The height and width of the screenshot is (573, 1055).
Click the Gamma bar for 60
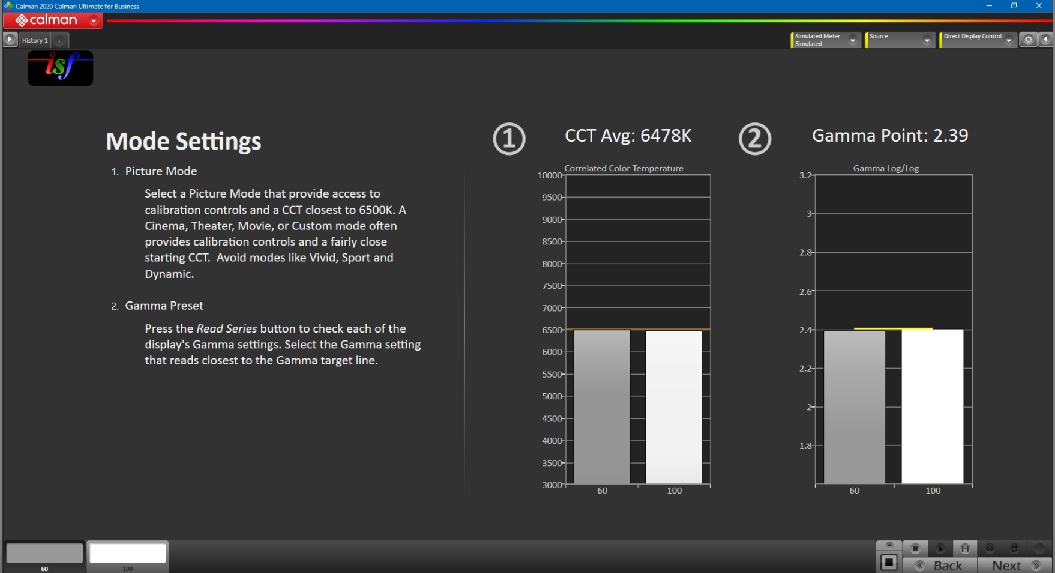pyautogui.click(x=854, y=406)
